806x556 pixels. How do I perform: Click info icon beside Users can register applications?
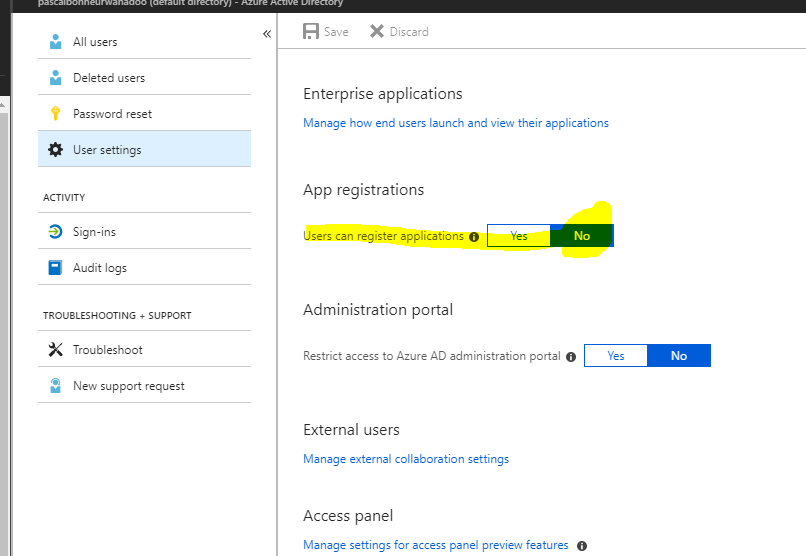(x=474, y=237)
